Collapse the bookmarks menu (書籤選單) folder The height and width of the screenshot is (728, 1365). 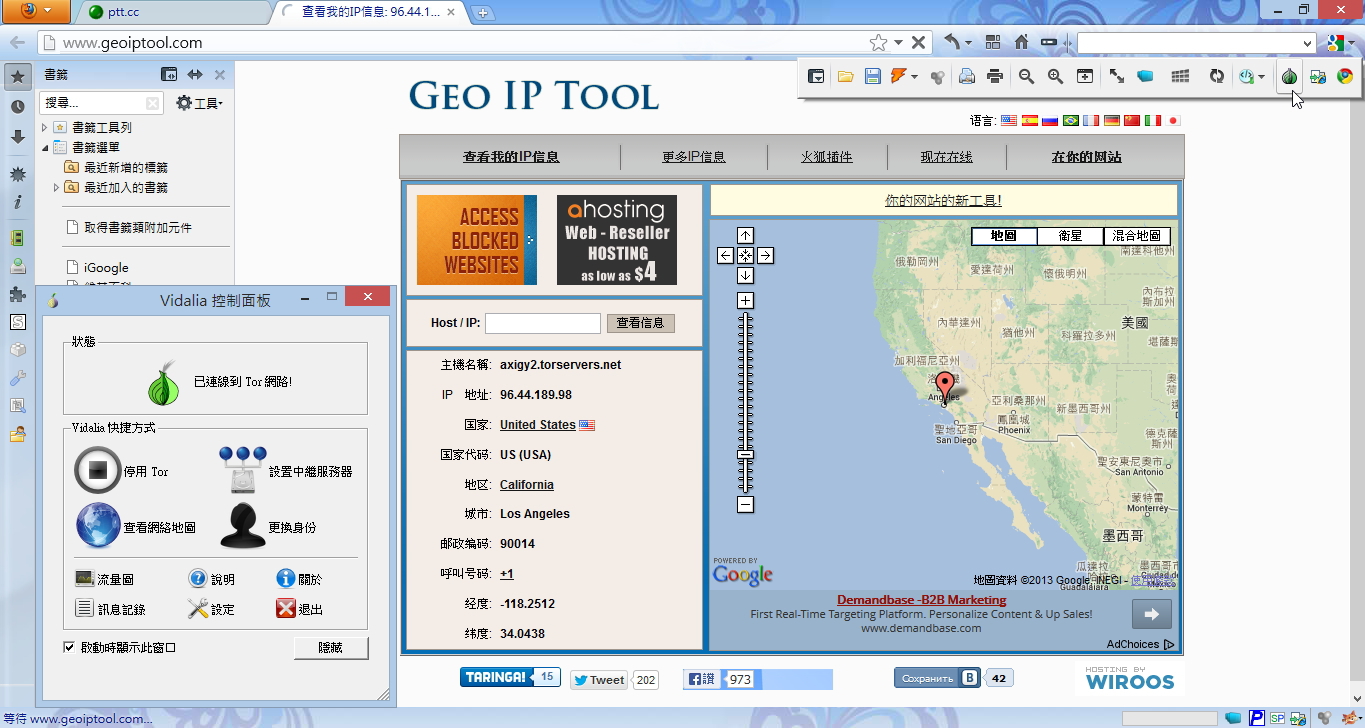tap(45, 147)
